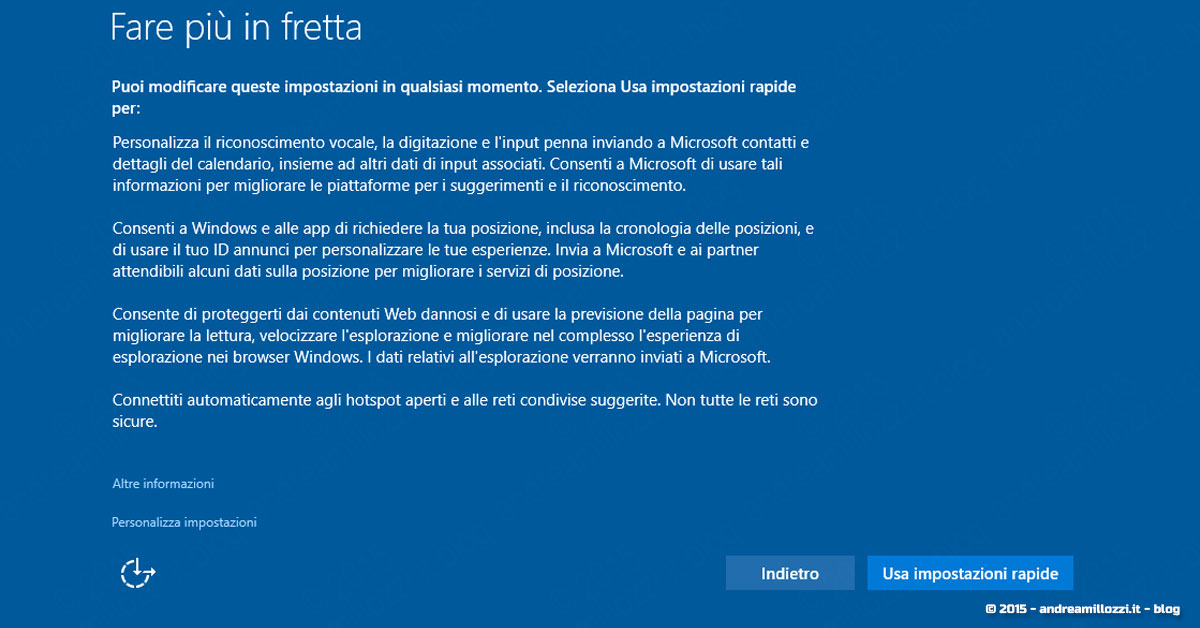Select the web protection paragraph
This screenshot has width=1200, height=628.
460,335
